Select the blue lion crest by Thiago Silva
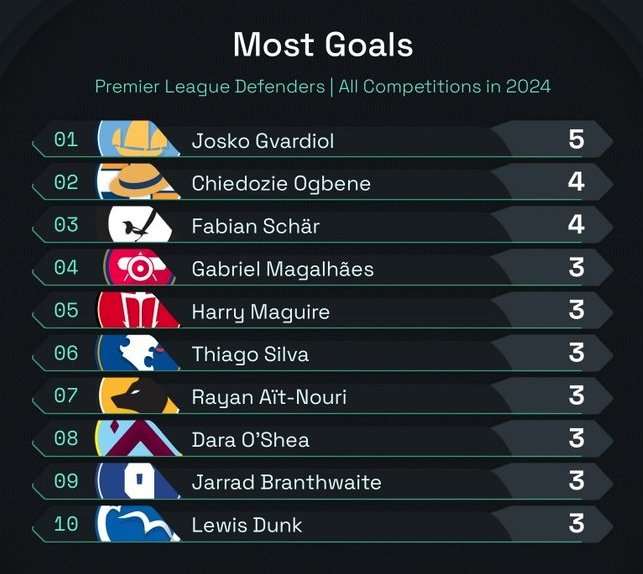Image resolution: width=643 pixels, height=574 pixels. pos(139,352)
